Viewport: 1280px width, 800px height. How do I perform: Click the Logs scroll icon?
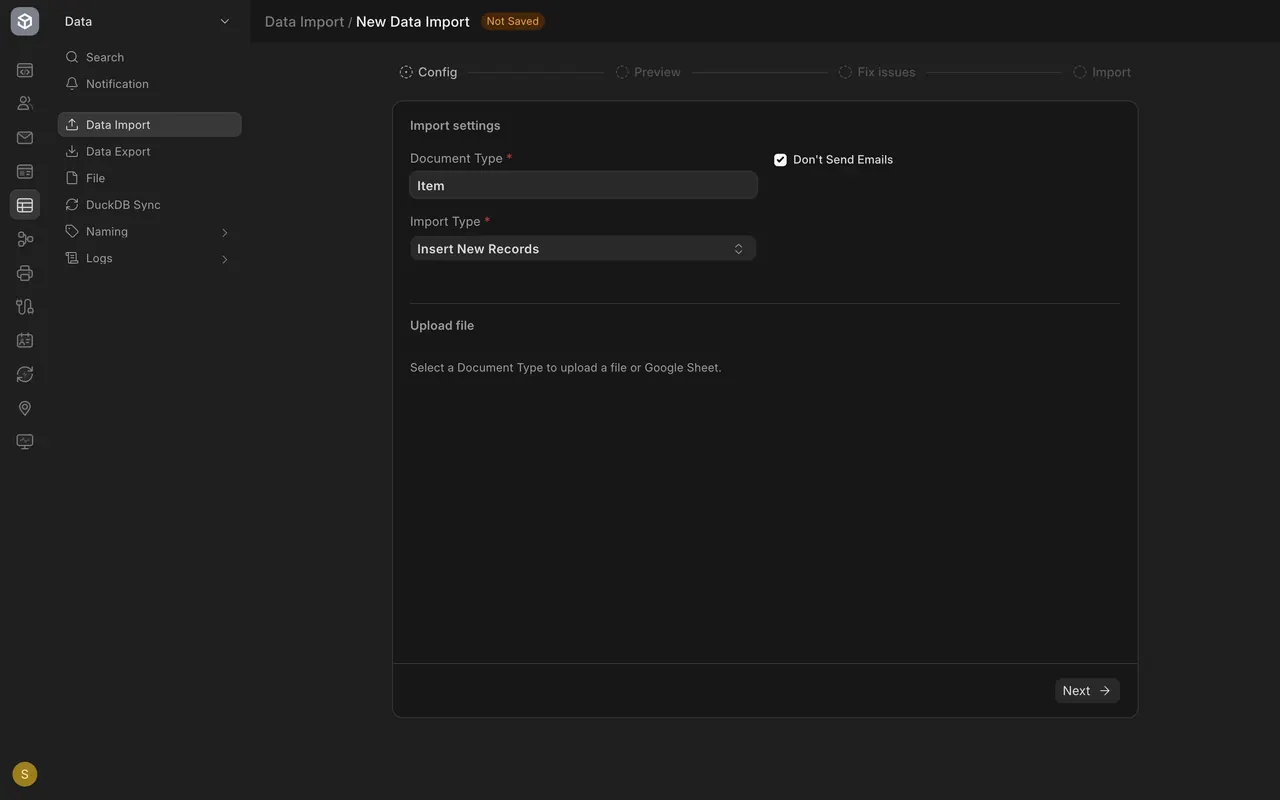tap(72, 258)
